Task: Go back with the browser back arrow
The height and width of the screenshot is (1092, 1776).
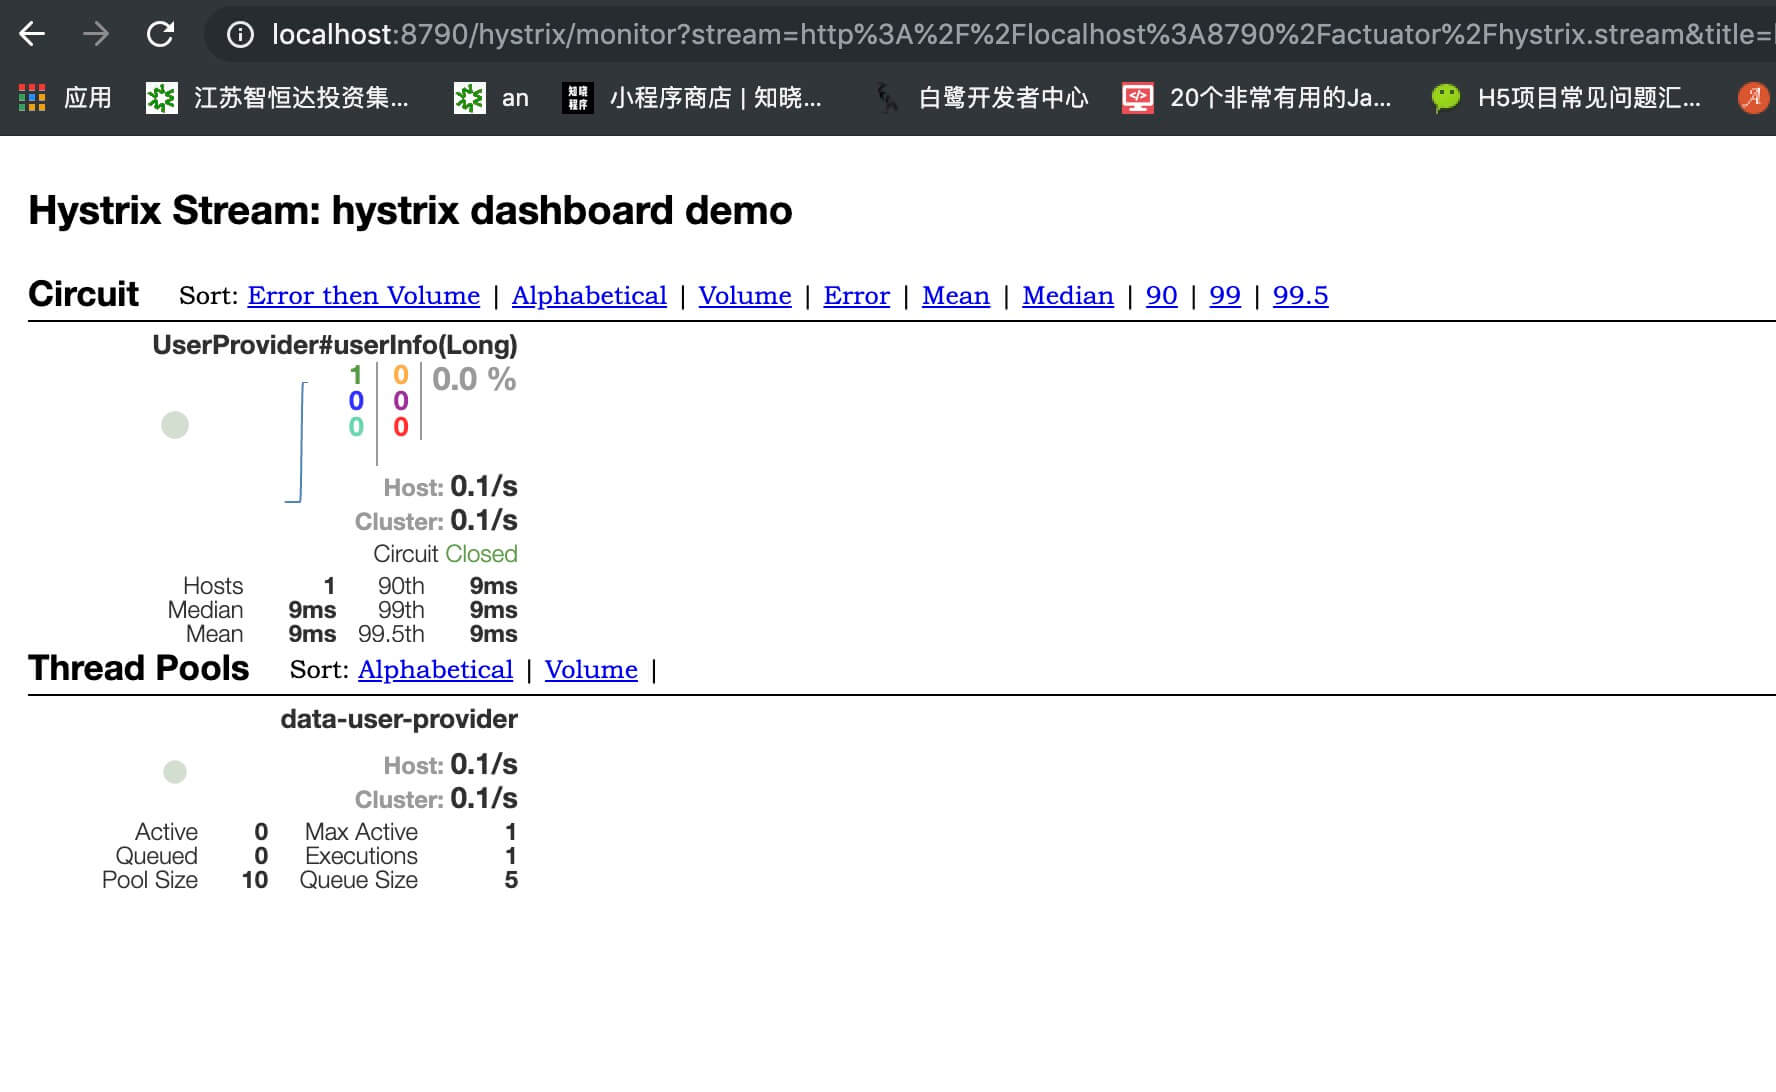Action: click(x=32, y=34)
